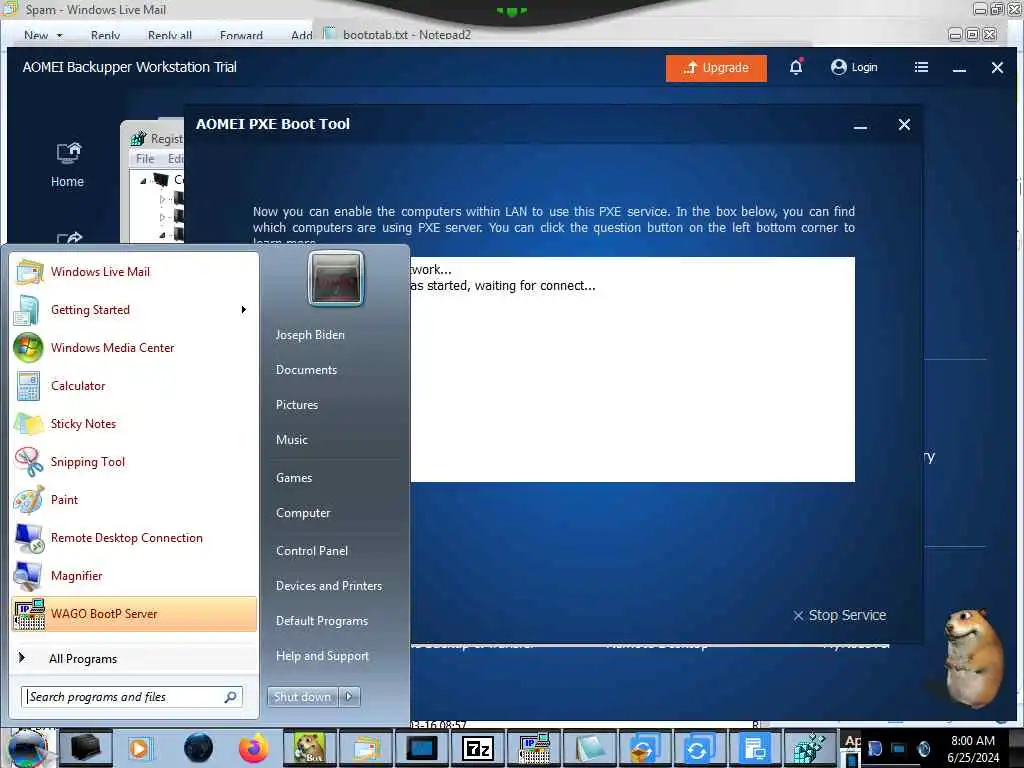Viewport: 1024px width, 768px height.
Task: Click the user account picture in Start menu
Action: tap(336, 279)
